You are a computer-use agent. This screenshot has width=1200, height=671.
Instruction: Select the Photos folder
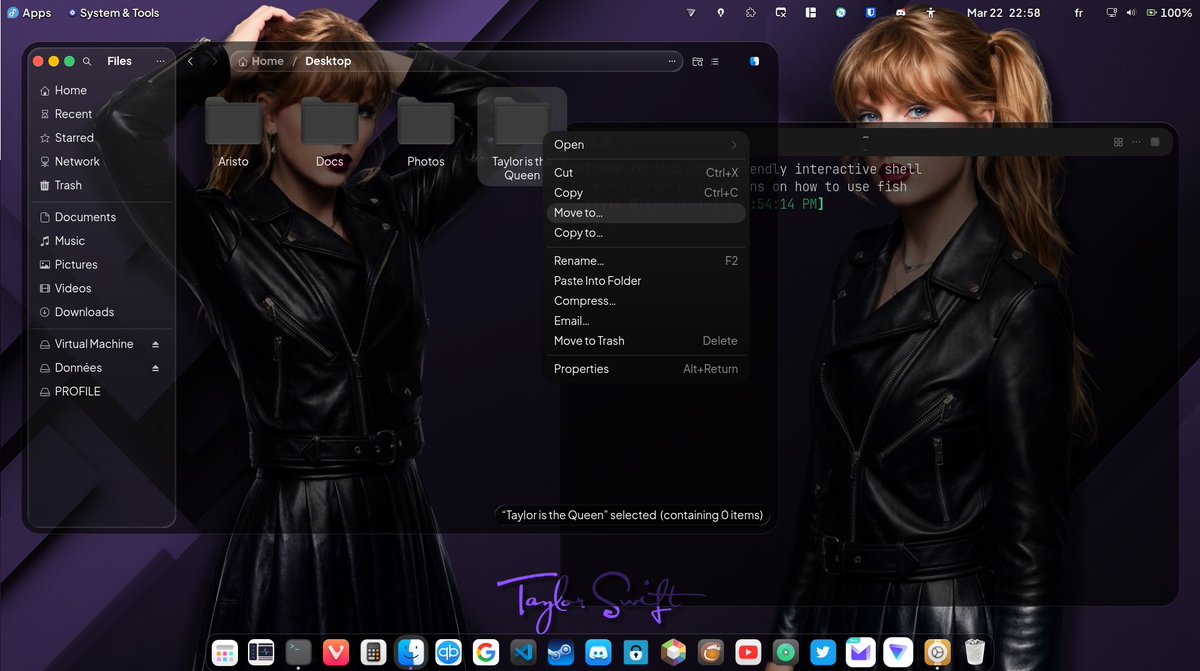point(425,131)
